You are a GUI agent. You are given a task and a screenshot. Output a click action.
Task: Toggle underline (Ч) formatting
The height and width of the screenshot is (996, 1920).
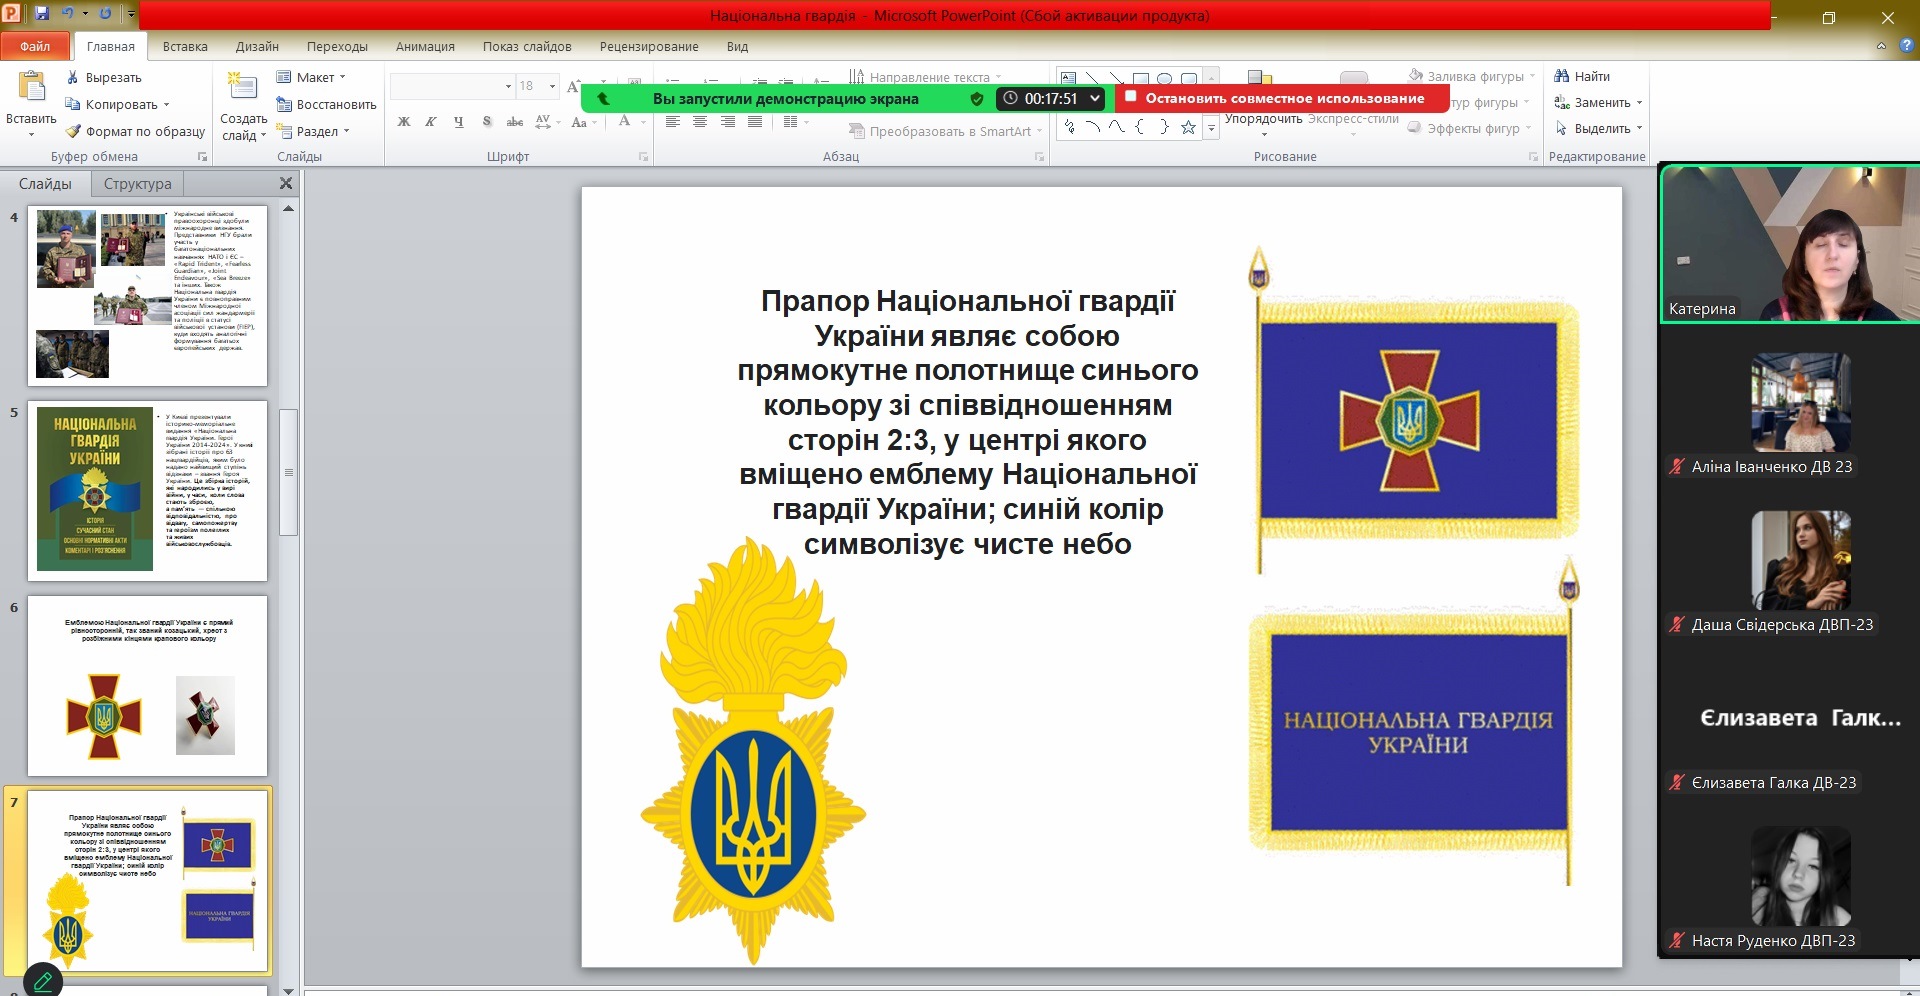click(x=458, y=122)
